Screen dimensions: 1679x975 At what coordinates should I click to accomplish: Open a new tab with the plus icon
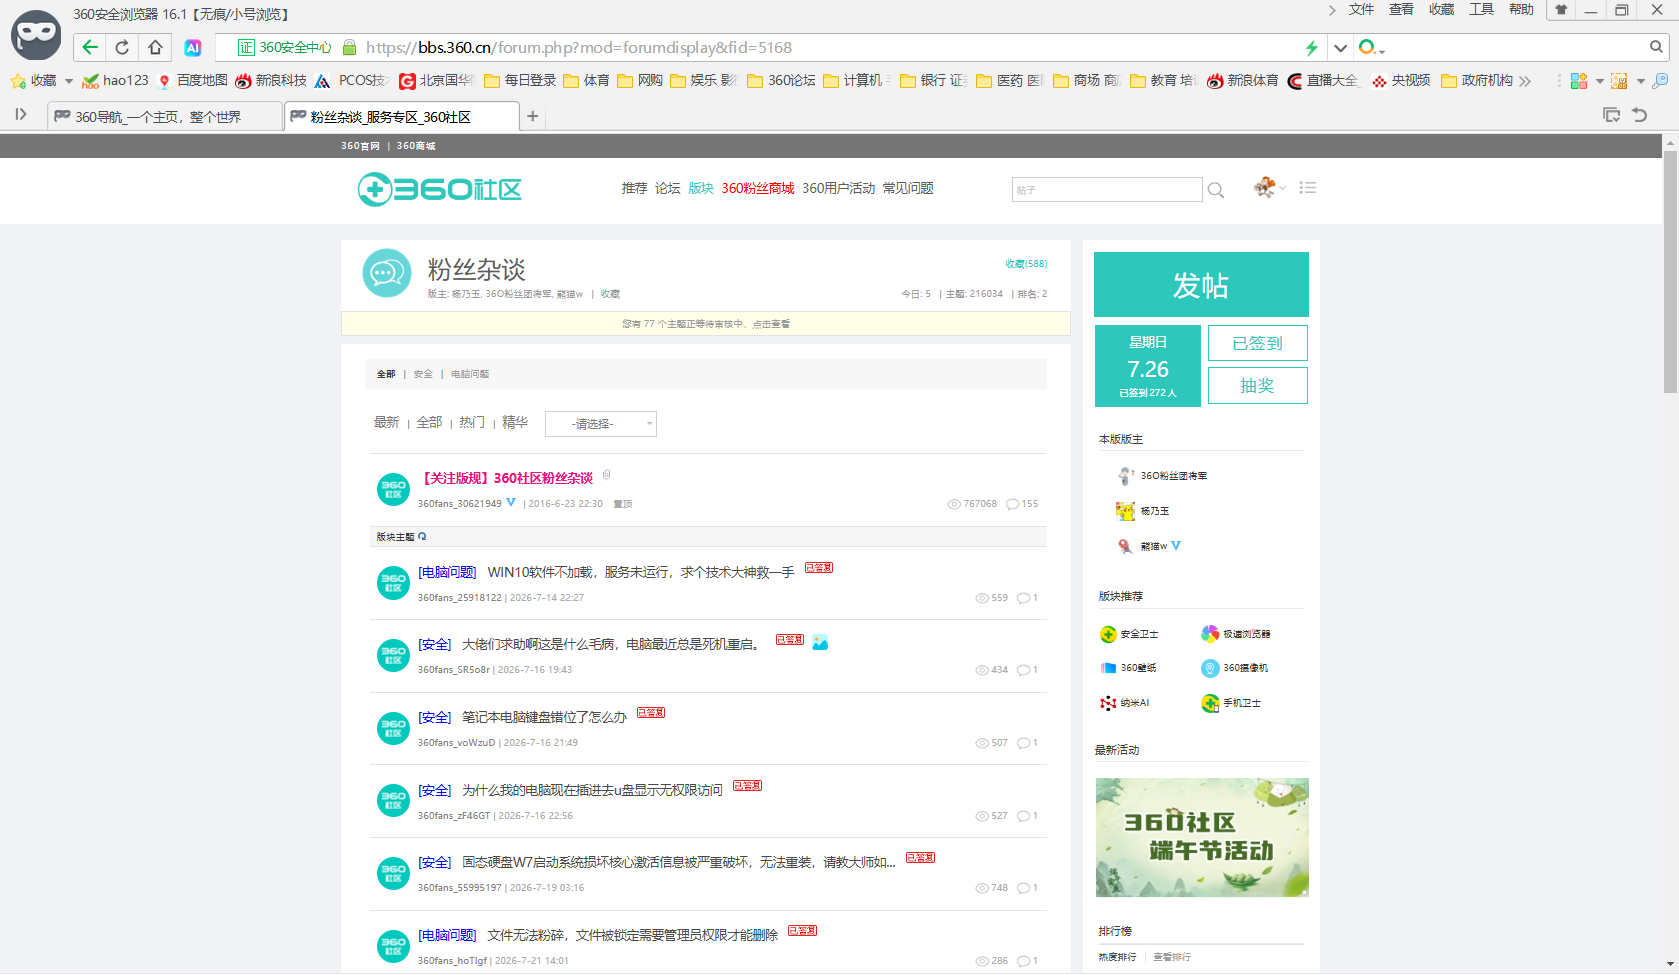coord(533,117)
